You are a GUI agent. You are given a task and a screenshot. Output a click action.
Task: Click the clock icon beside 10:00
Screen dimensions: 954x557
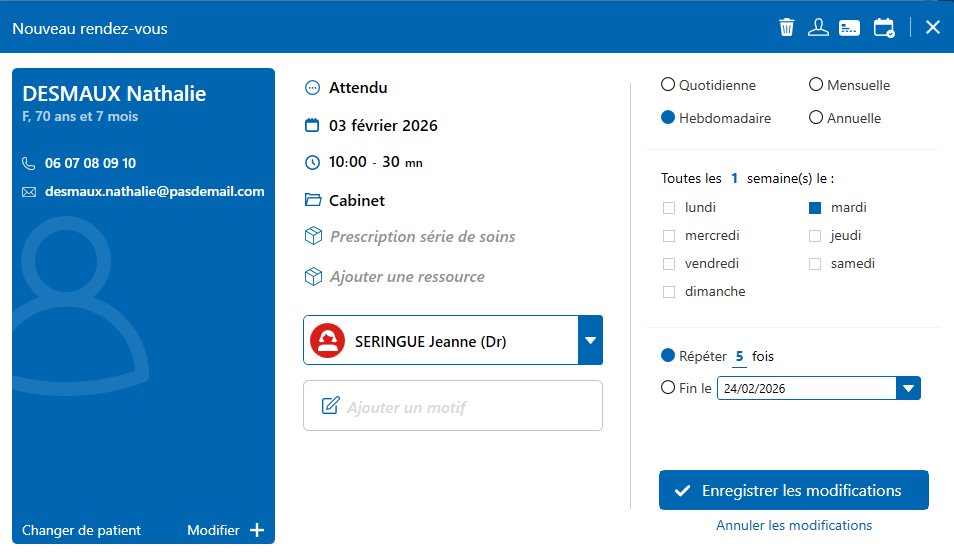point(312,162)
